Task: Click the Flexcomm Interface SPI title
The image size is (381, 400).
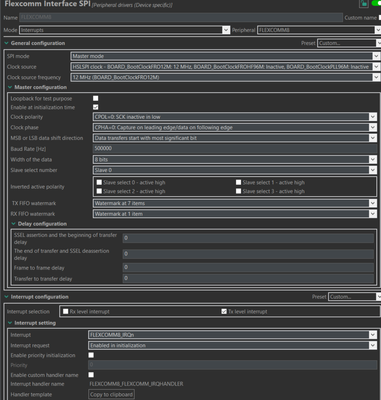Action: (x=47, y=4)
